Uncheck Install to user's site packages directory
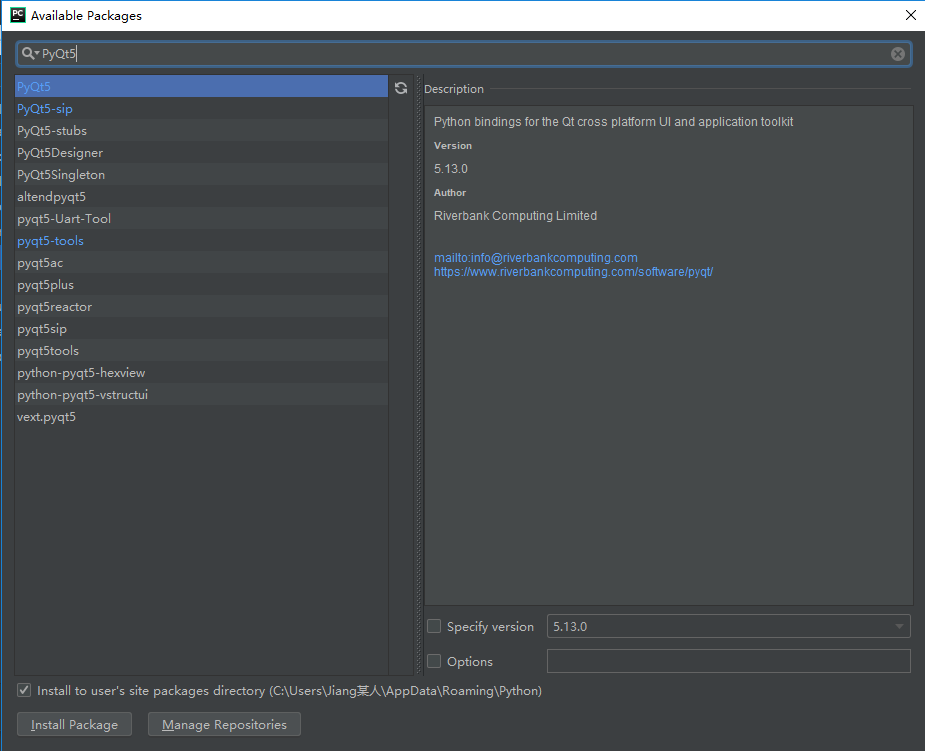The height and width of the screenshot is (751, 925). pos(24,690)
